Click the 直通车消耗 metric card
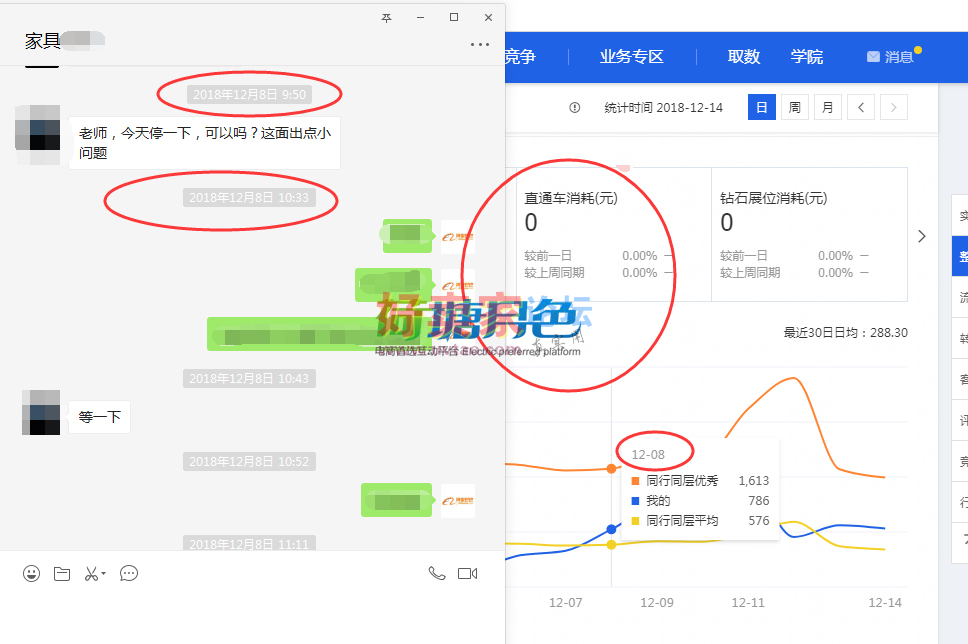 coord(612,234)
